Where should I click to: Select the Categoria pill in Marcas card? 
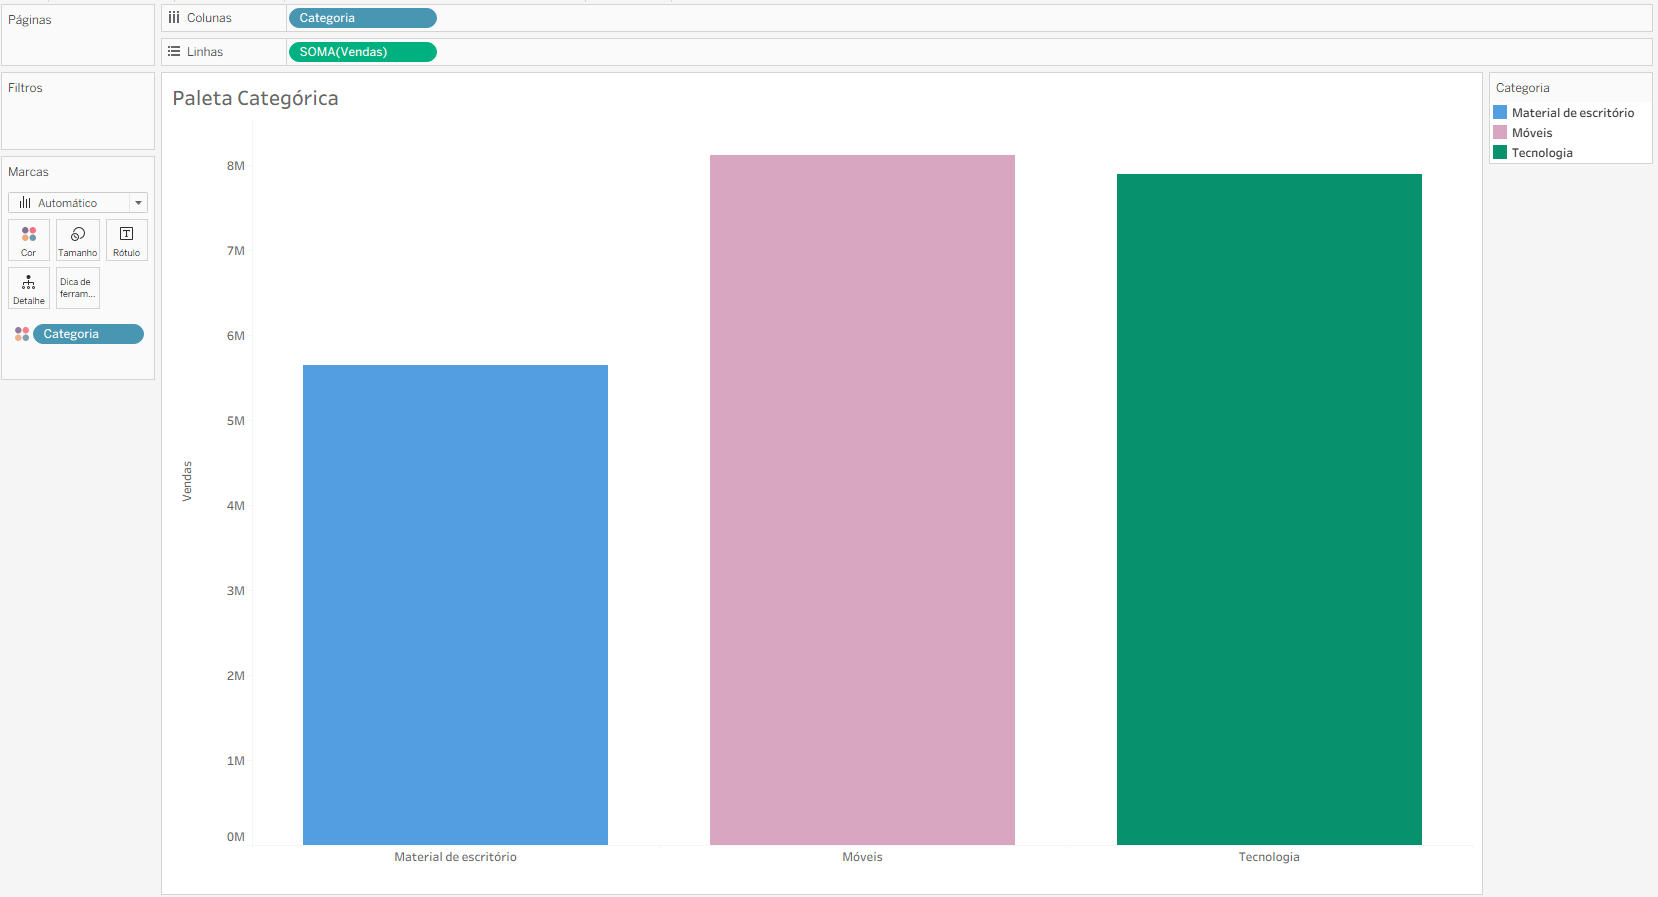(88, 334)
